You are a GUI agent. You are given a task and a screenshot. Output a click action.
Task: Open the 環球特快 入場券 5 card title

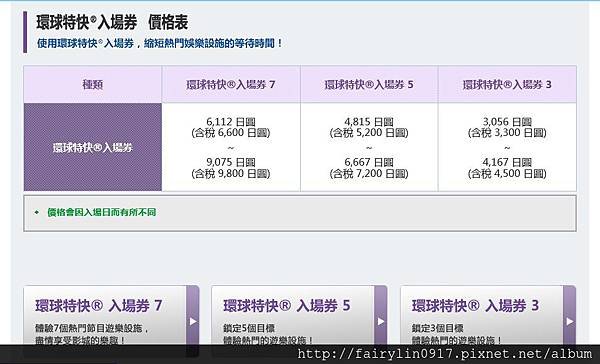[x=287, y=306]
